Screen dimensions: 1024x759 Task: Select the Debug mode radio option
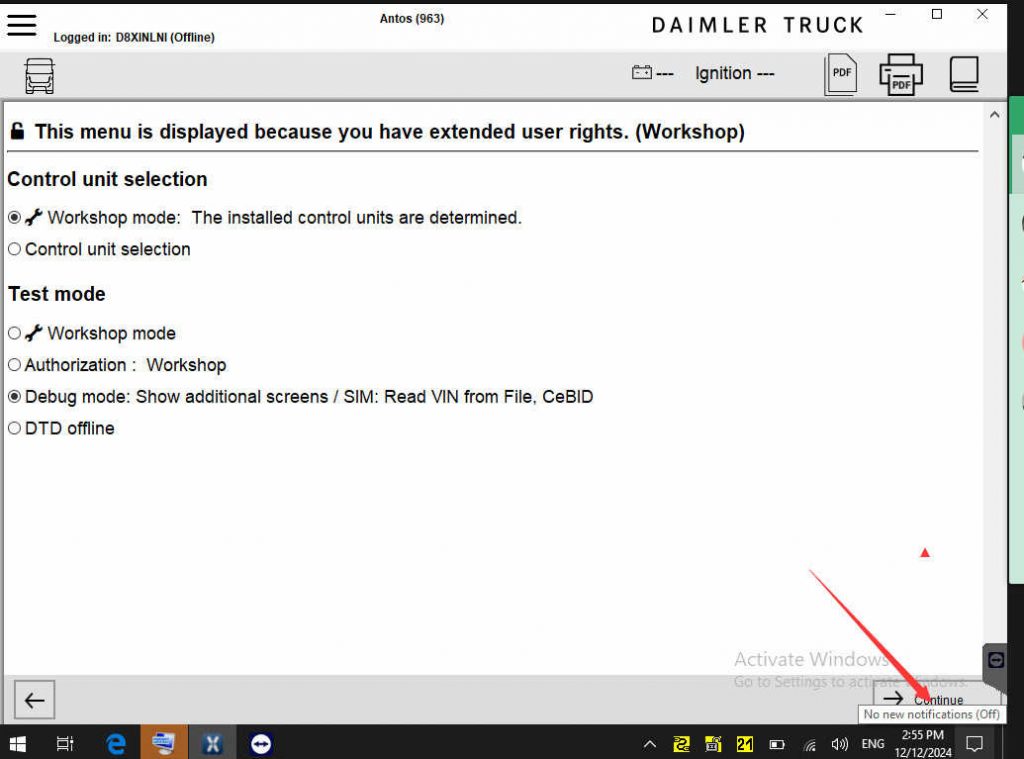point(14,396)
